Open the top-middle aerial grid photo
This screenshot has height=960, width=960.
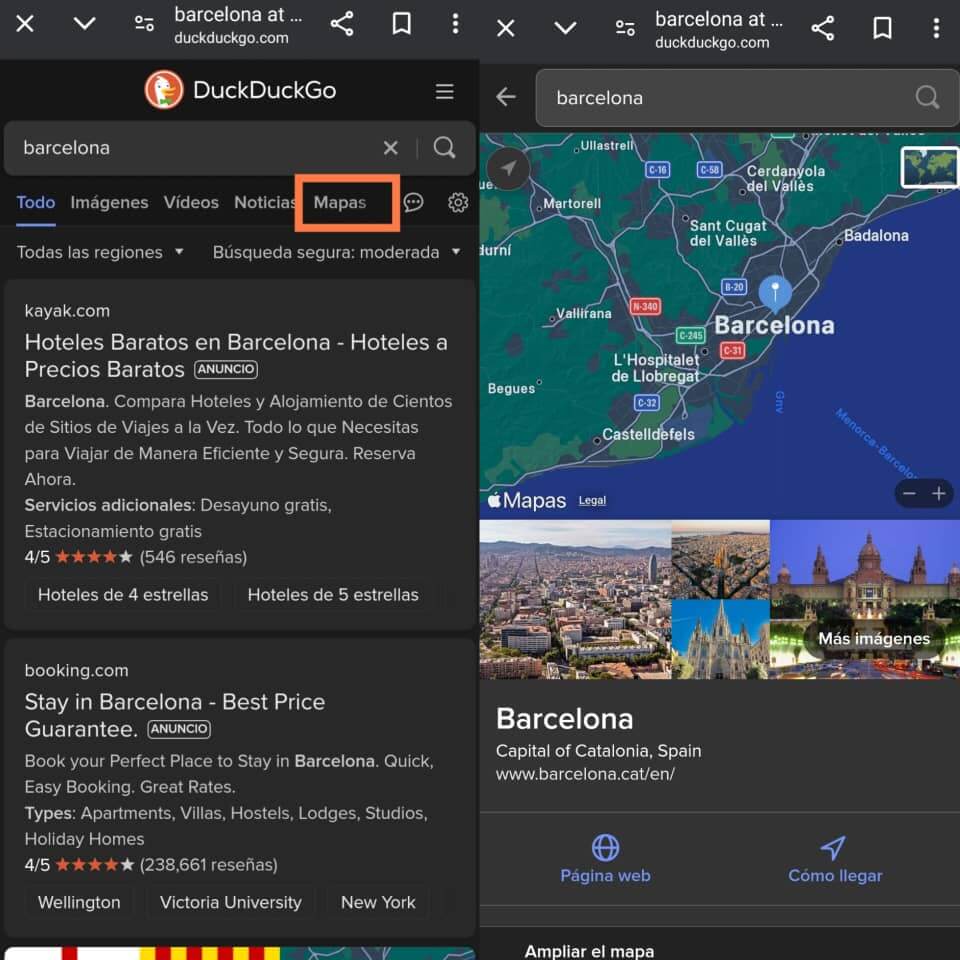pos(721,559)
